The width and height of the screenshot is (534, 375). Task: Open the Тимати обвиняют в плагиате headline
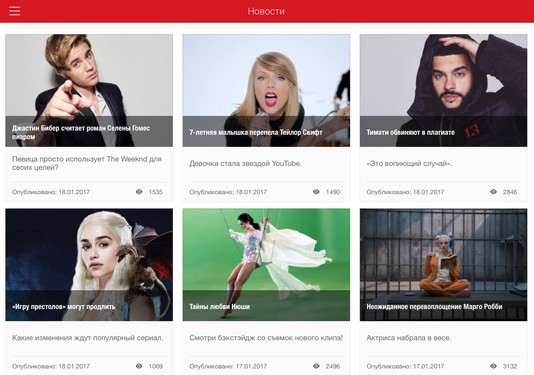point(410,132)
